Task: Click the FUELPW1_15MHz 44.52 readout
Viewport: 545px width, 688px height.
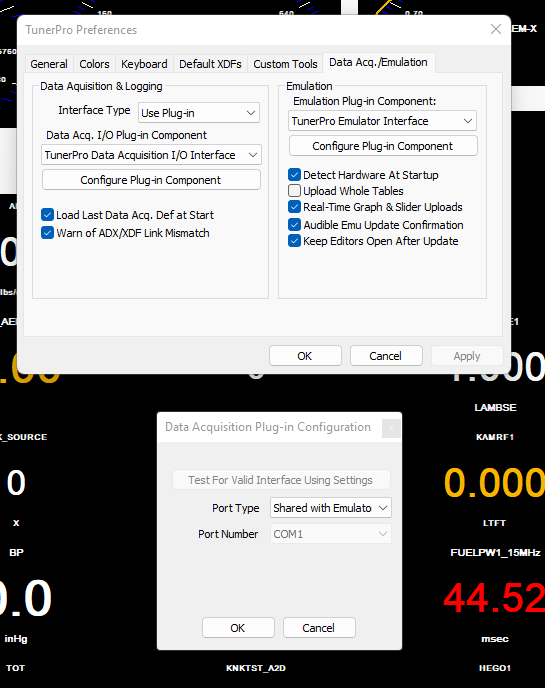Action: [494, 598]
